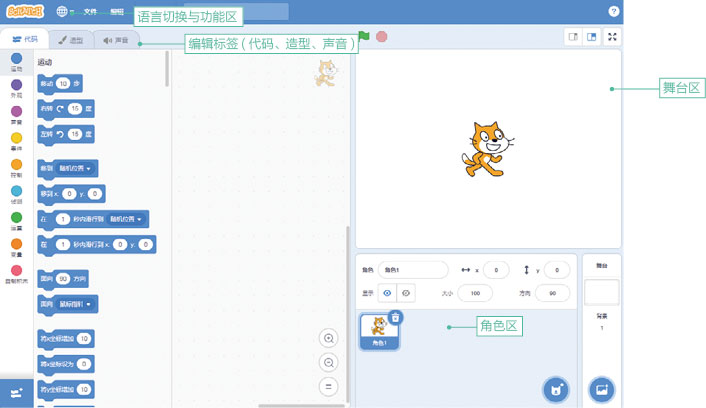The image size is (706, 408).
Task: Hide the sprite with crossed-eye icon
Action: [x=406, y=293]
